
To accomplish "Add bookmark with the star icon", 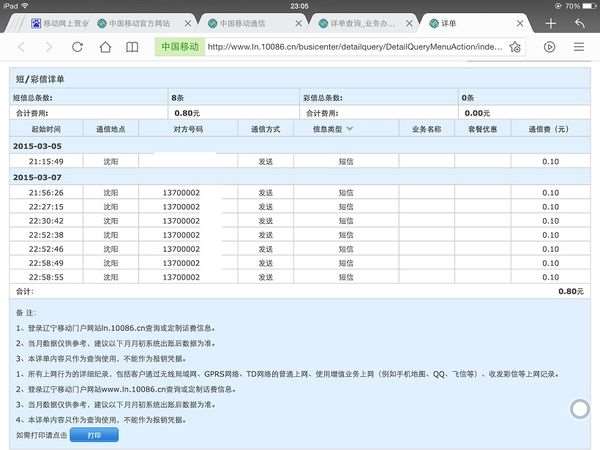I will 515,47.
